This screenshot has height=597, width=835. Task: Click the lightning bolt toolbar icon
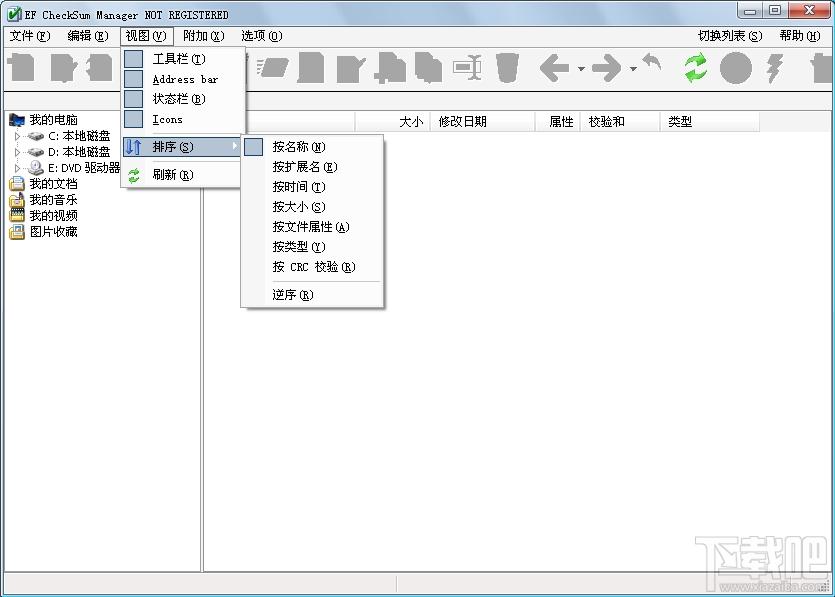pos(775,68)
